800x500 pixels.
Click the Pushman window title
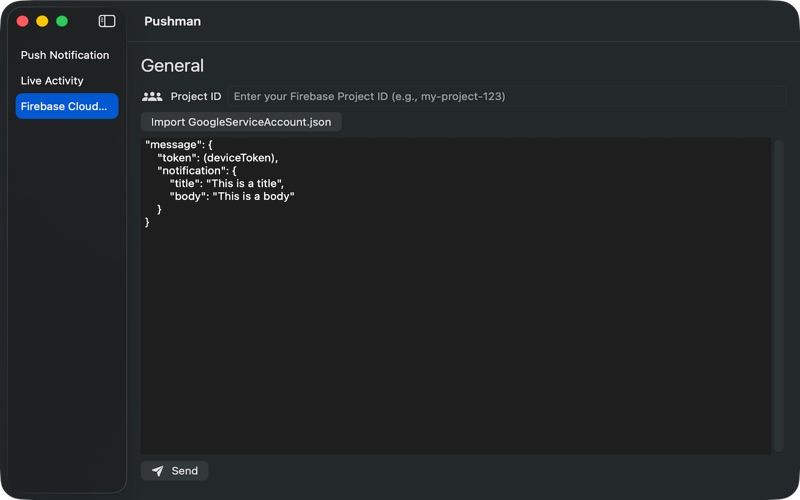172,21
